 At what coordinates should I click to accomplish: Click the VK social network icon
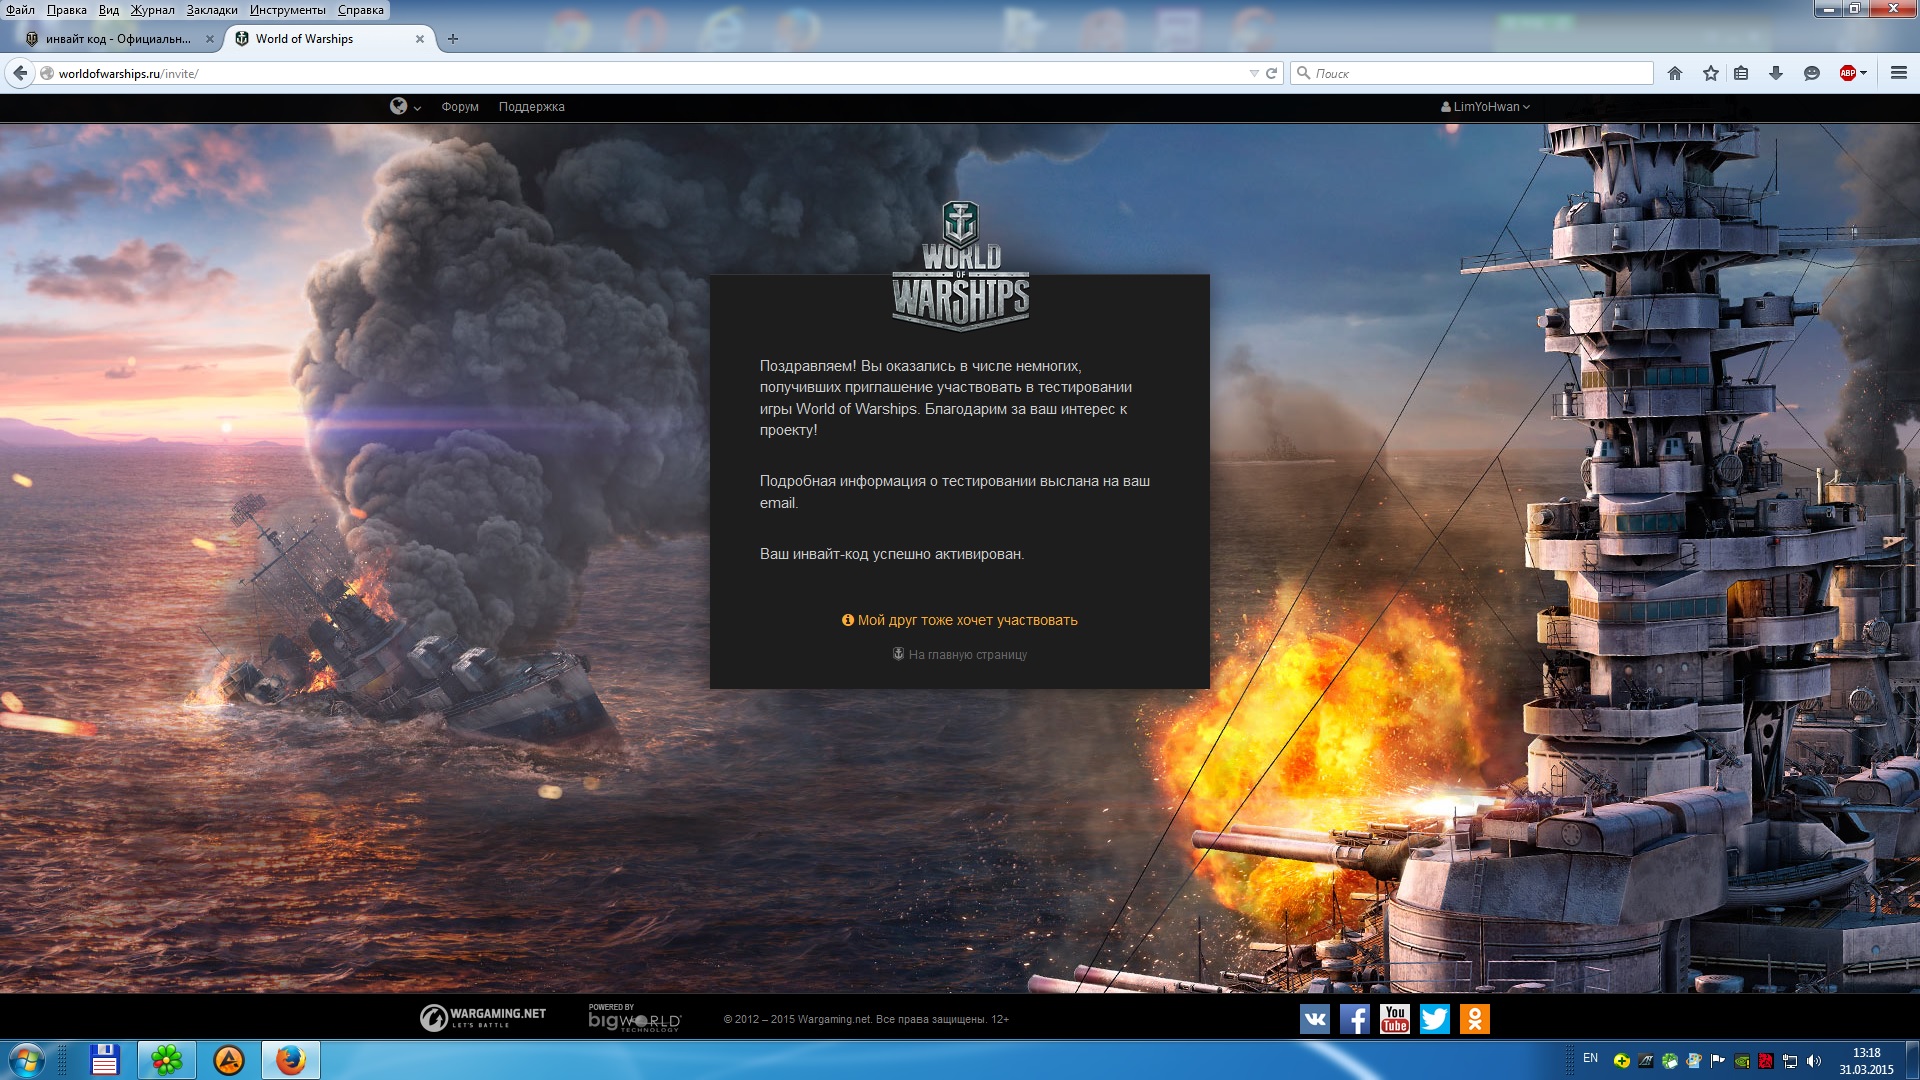pyautogui.click(x=1315, y=1019)
